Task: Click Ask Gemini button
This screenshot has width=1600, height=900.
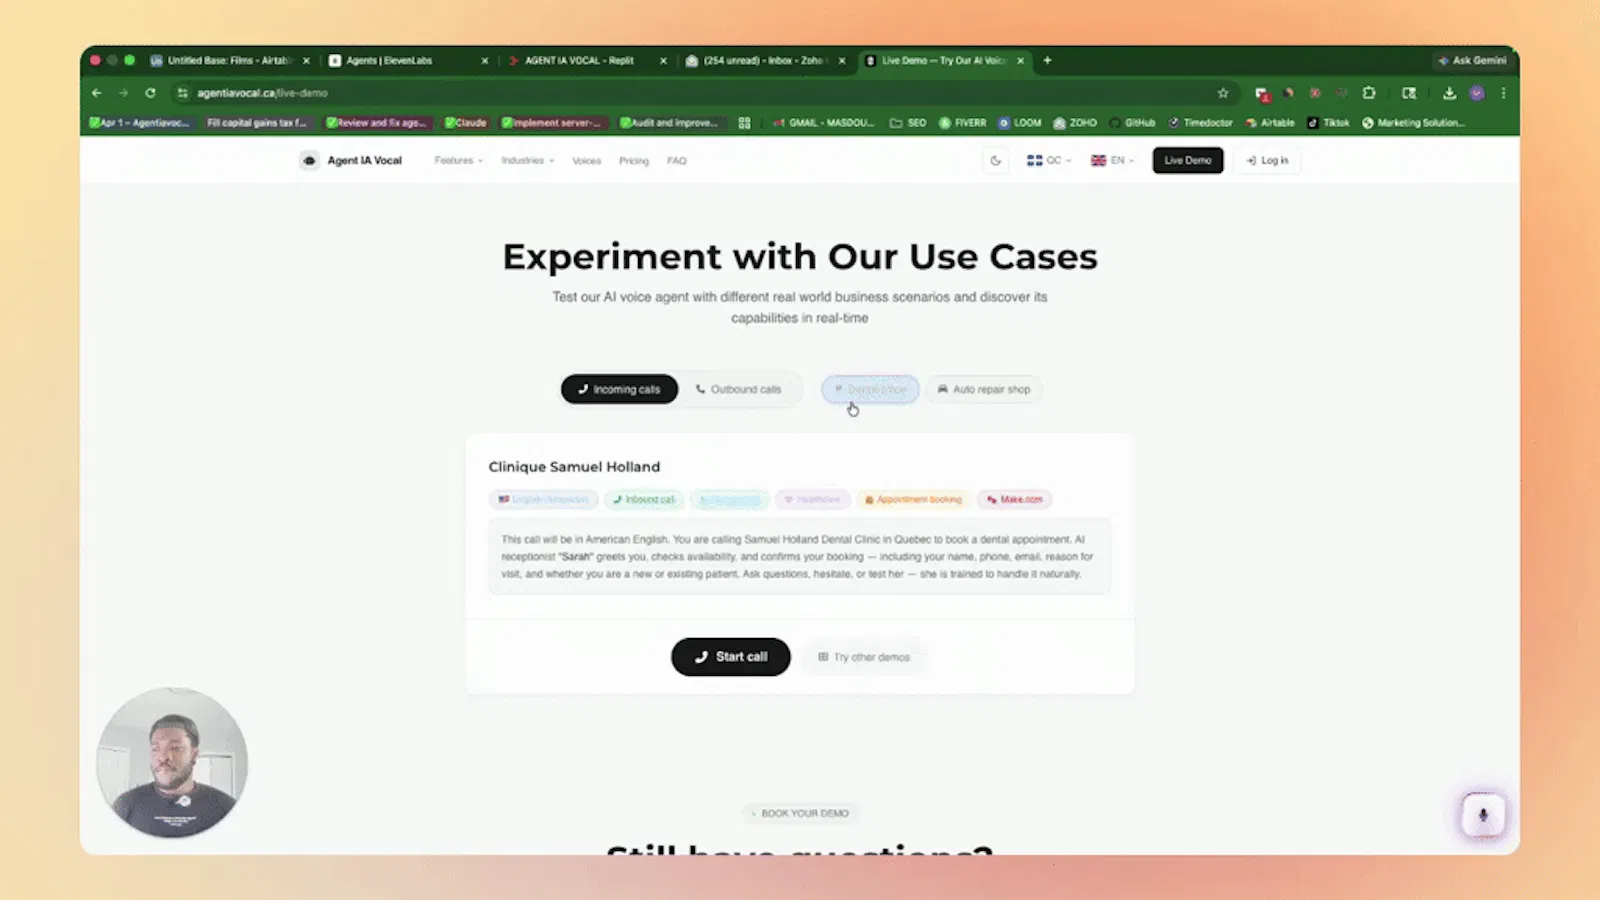Action: tap(1472, 60)
